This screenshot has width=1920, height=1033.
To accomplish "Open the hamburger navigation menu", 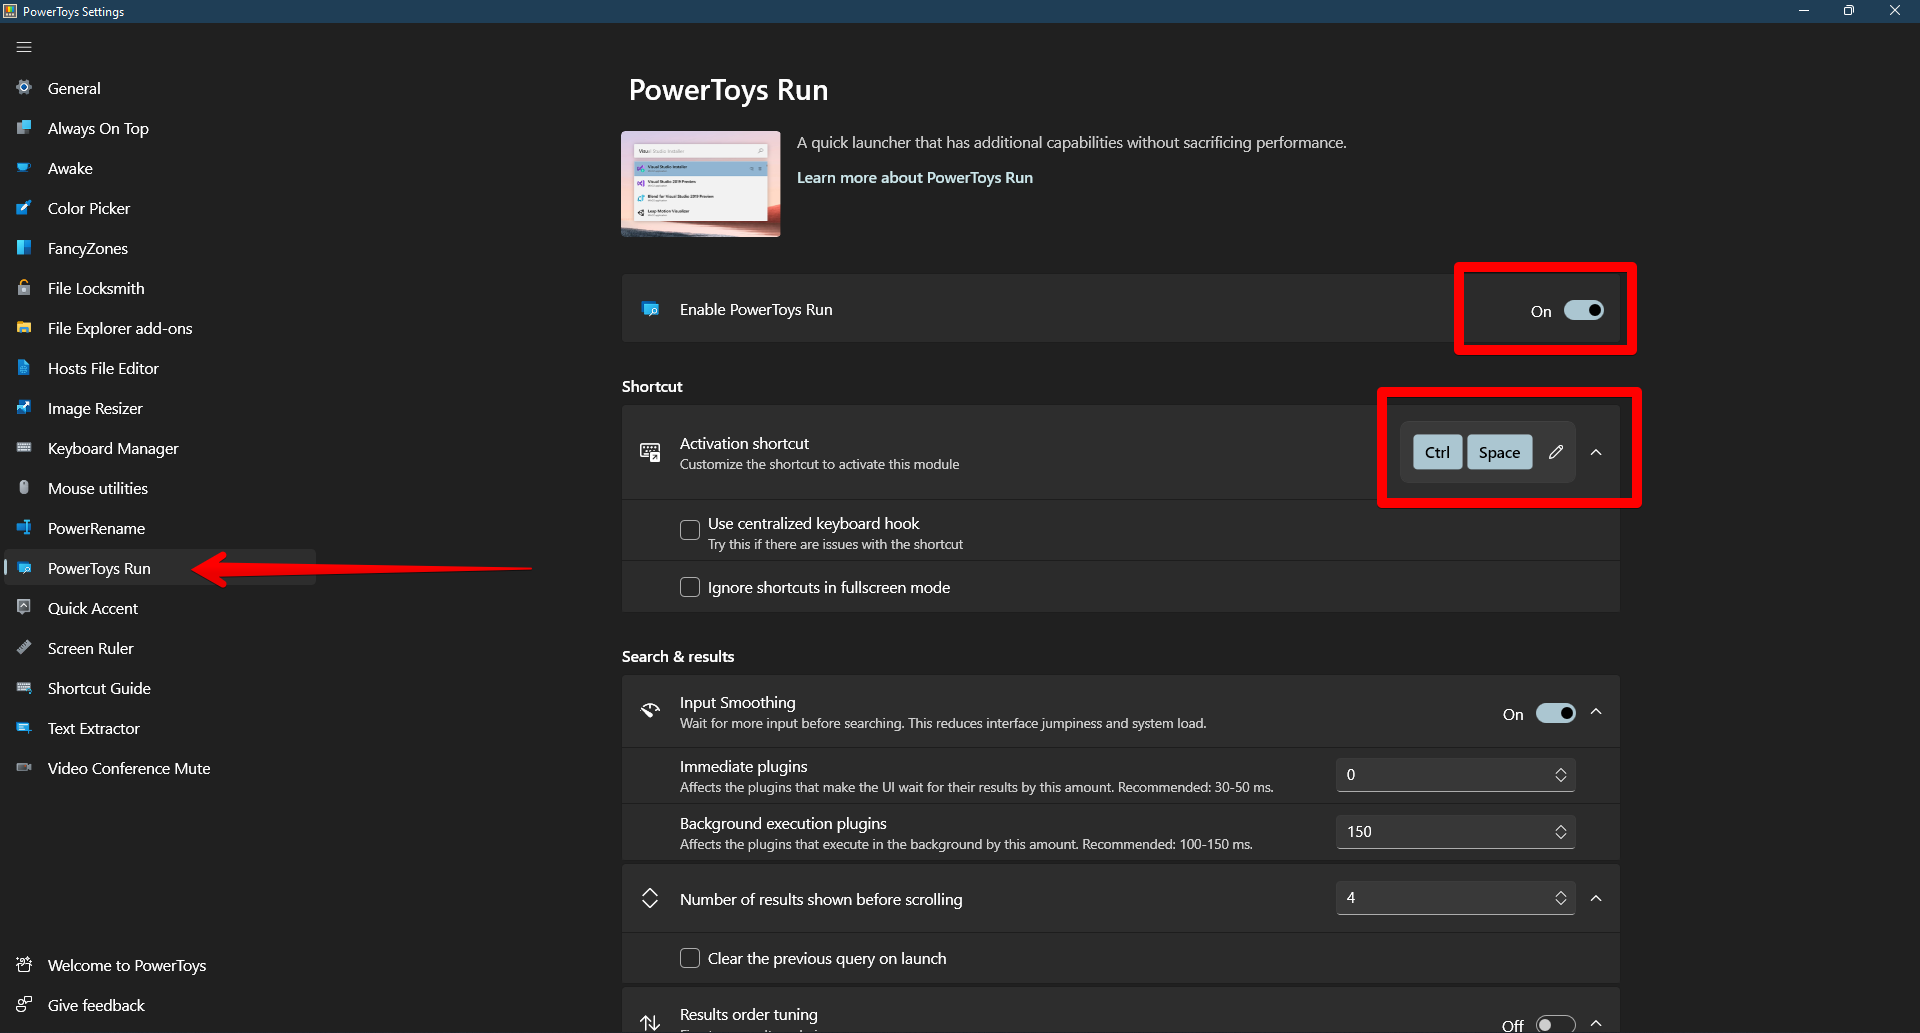I will pos(24,46).
